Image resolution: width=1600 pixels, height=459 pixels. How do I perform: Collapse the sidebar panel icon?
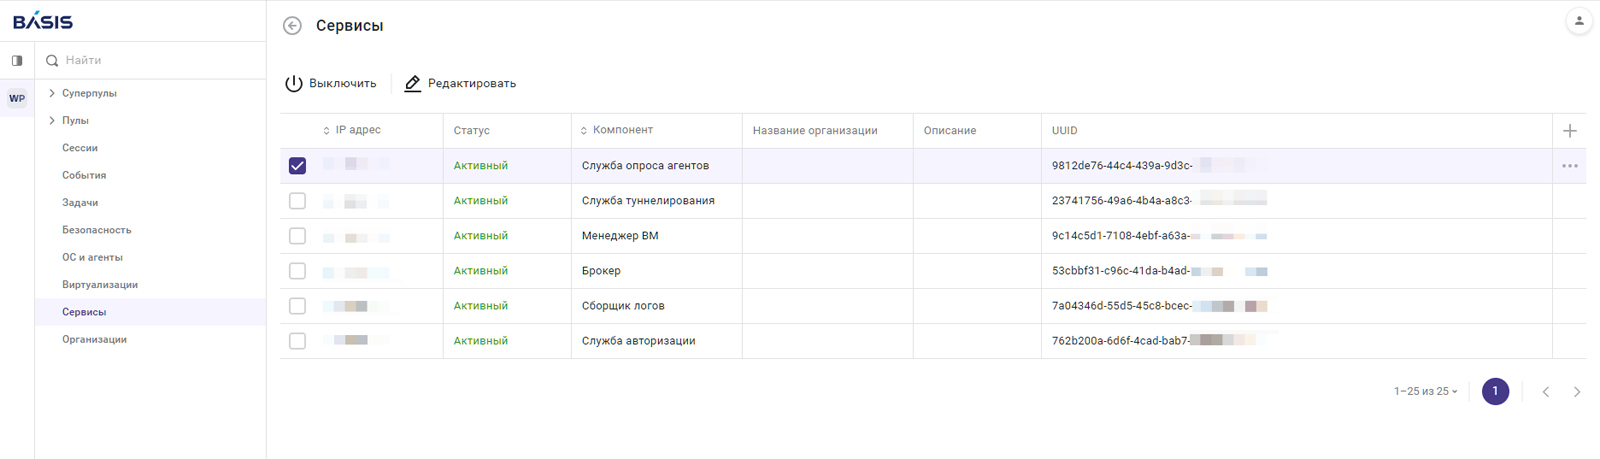pos(17,61)
